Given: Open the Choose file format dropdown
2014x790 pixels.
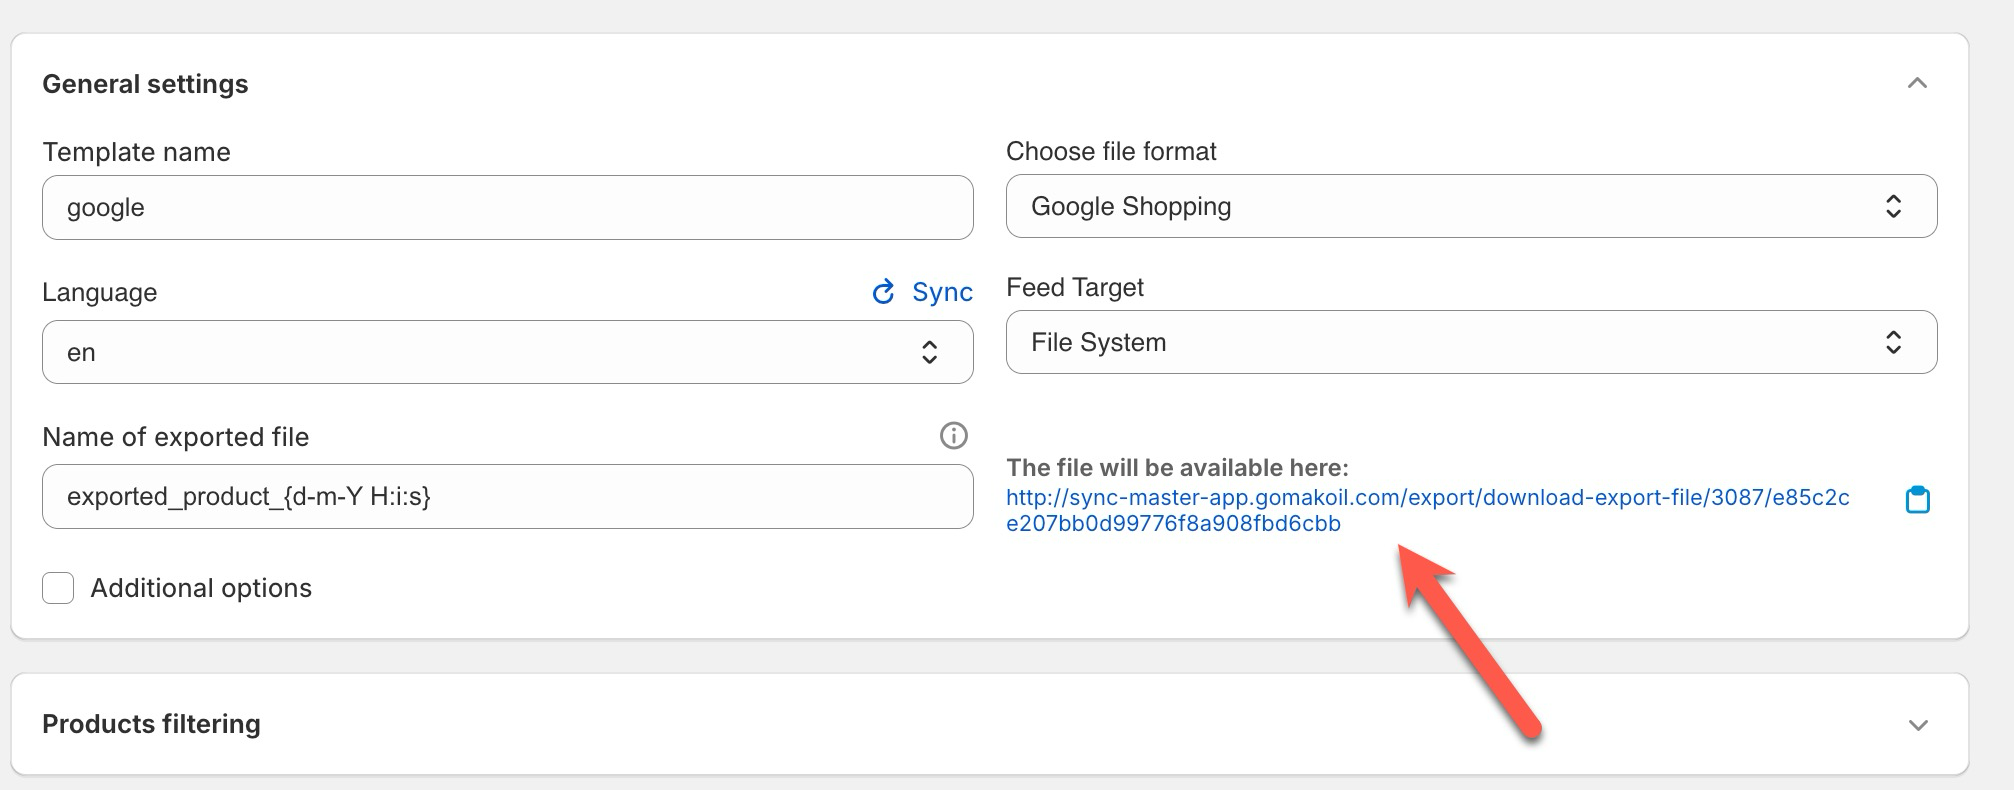Looking at the screenshot, I should (1471, 206).
